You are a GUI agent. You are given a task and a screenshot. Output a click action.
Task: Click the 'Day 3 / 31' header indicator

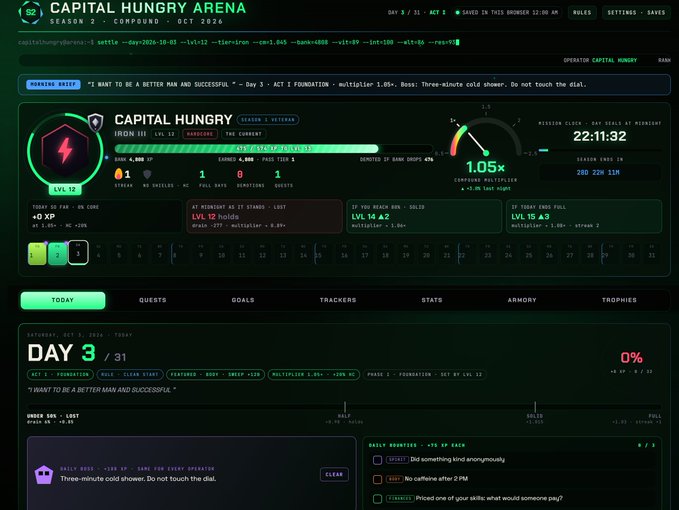(404, 13)
